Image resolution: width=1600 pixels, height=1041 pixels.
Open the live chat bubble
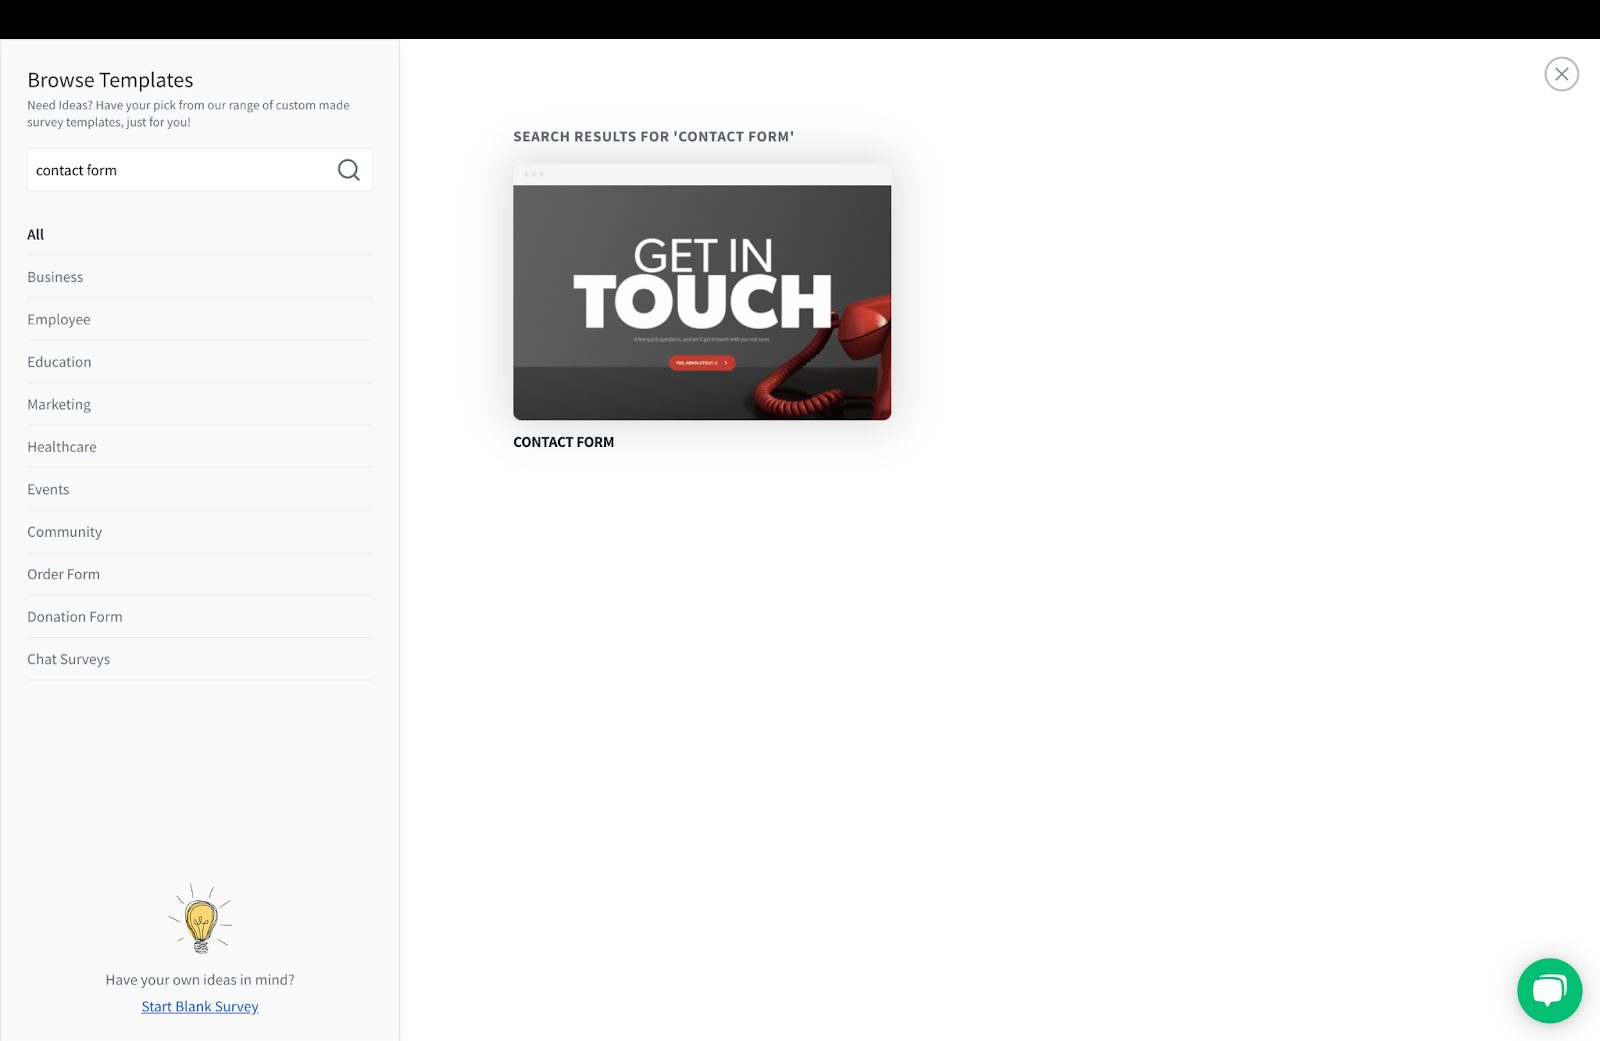coord(1549,991)
